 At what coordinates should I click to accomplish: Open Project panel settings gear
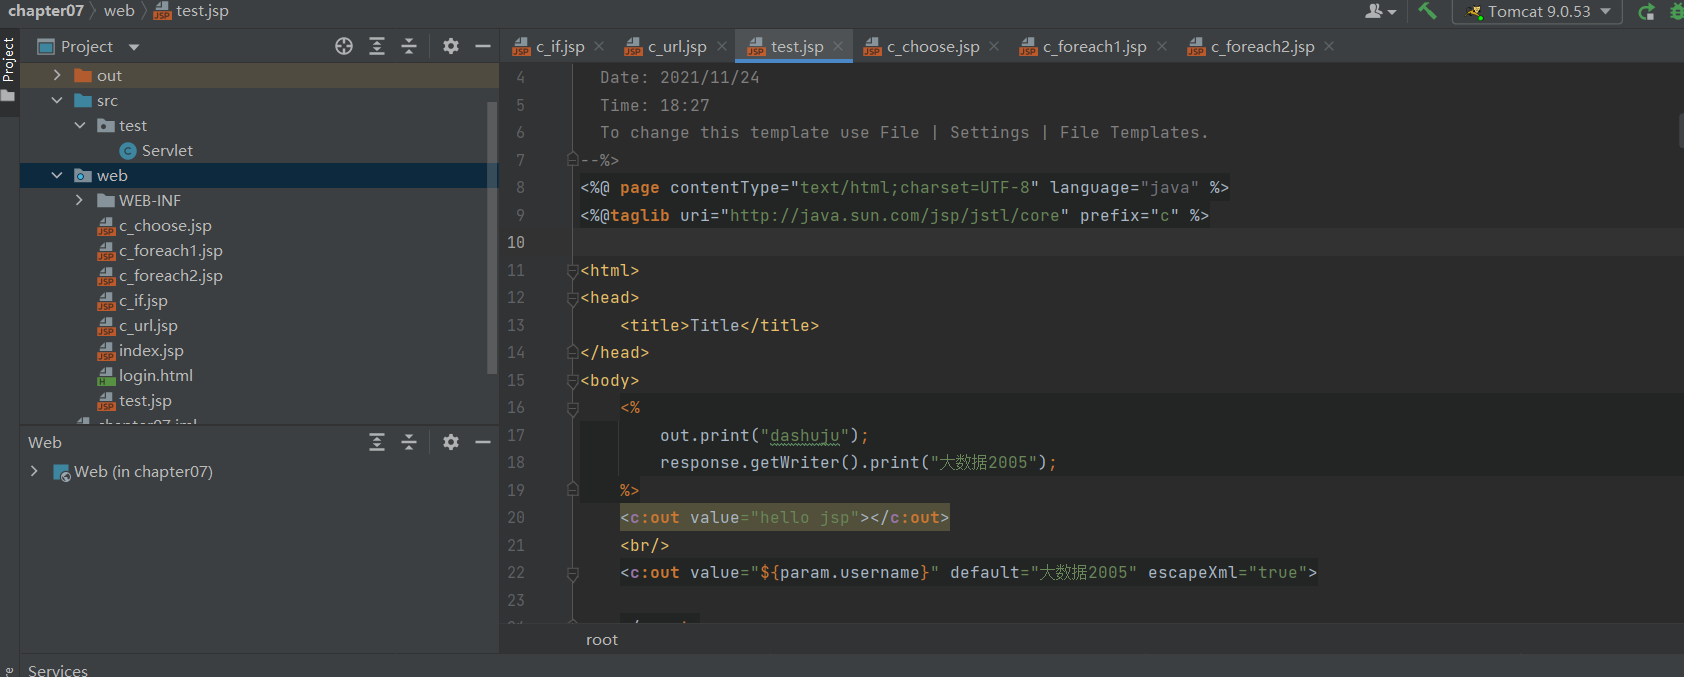tap(451, 46)
